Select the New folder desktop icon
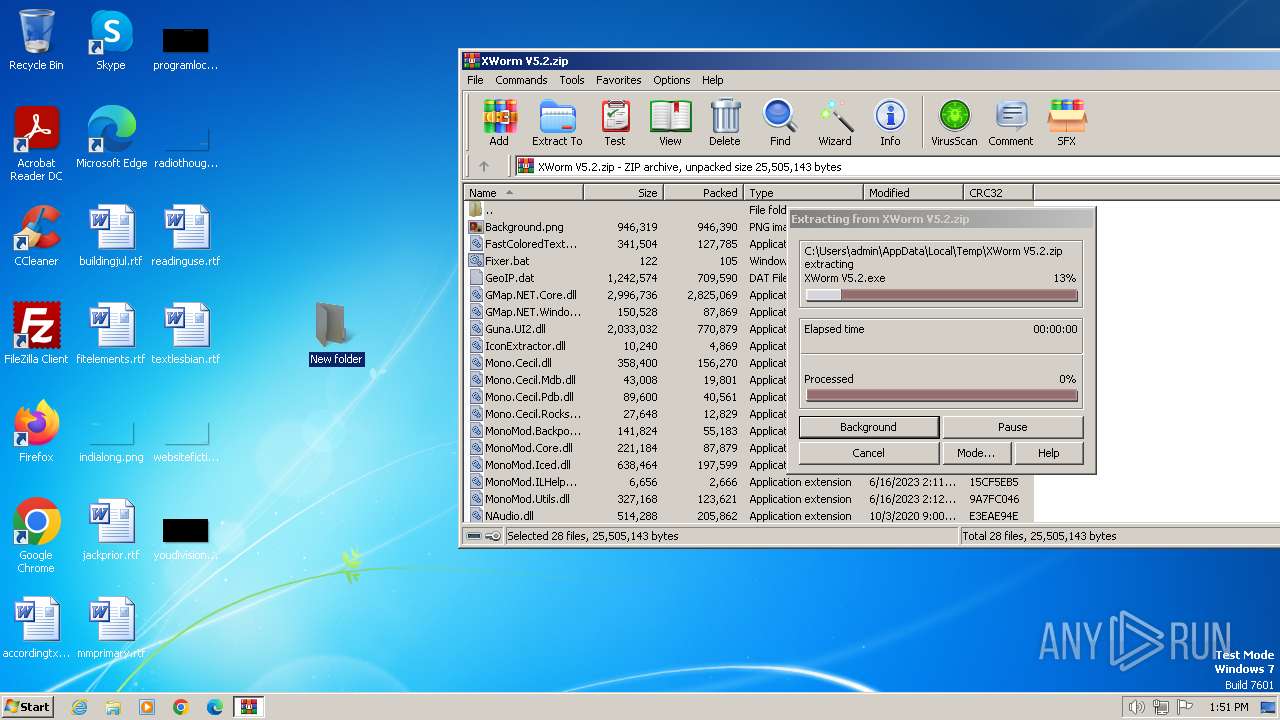The height and width of the screenshot is (720, 1280). [x=336, y=334]
